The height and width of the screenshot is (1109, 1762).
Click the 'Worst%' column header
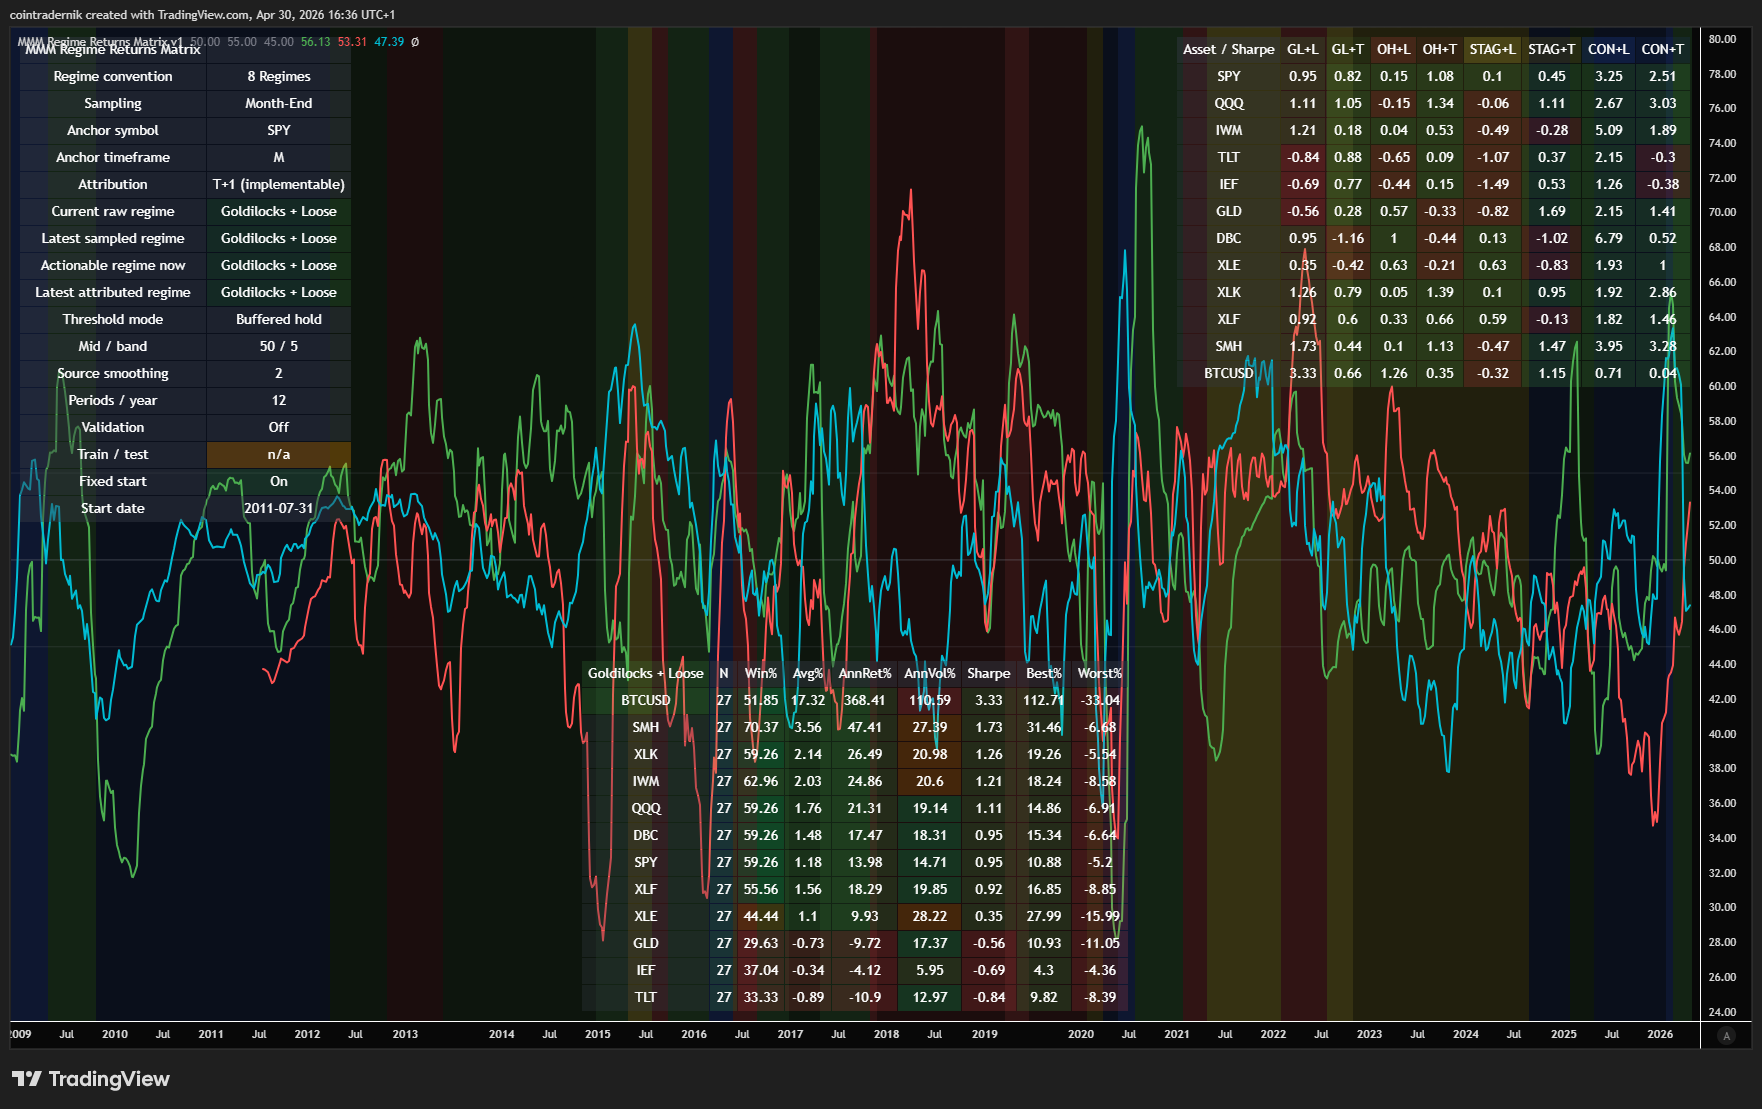(x=1100, y=674)
